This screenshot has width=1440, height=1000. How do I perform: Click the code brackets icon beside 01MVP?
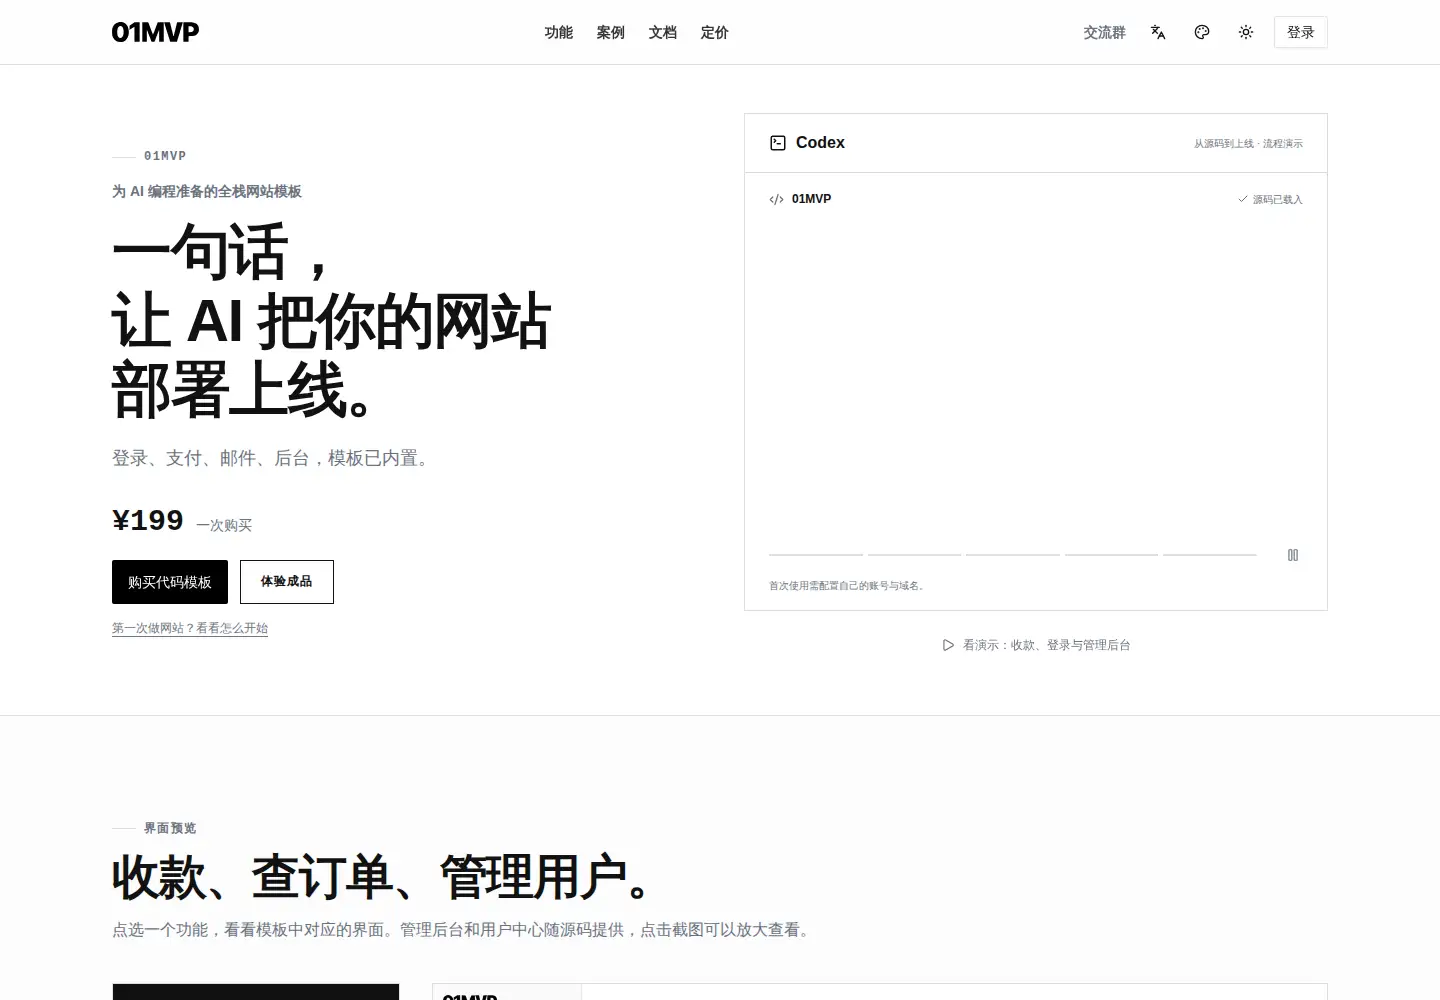click(x=776, y=199)
